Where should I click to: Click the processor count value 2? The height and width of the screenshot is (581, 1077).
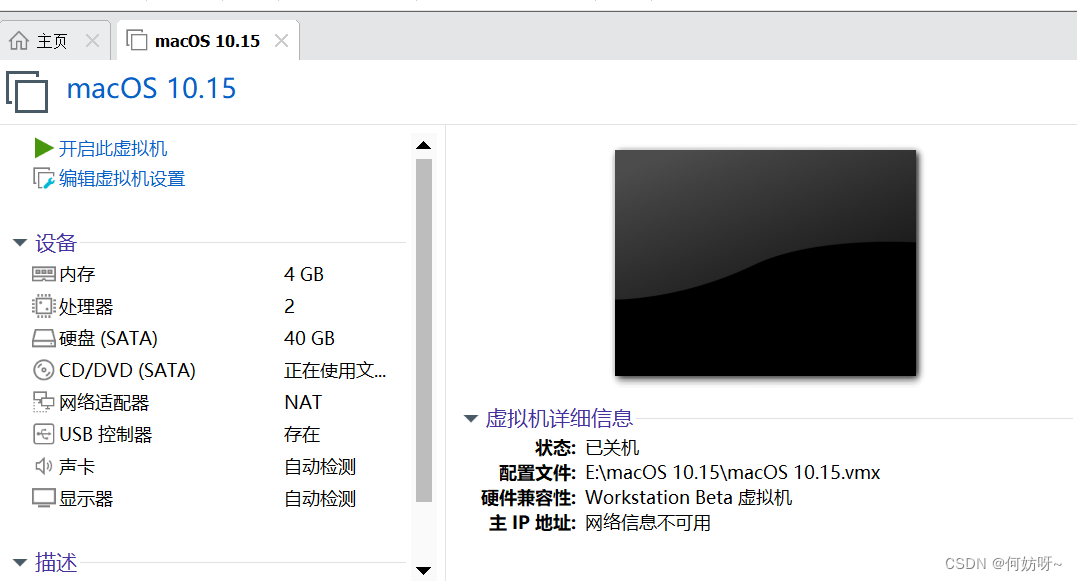[x=290, y=306]
